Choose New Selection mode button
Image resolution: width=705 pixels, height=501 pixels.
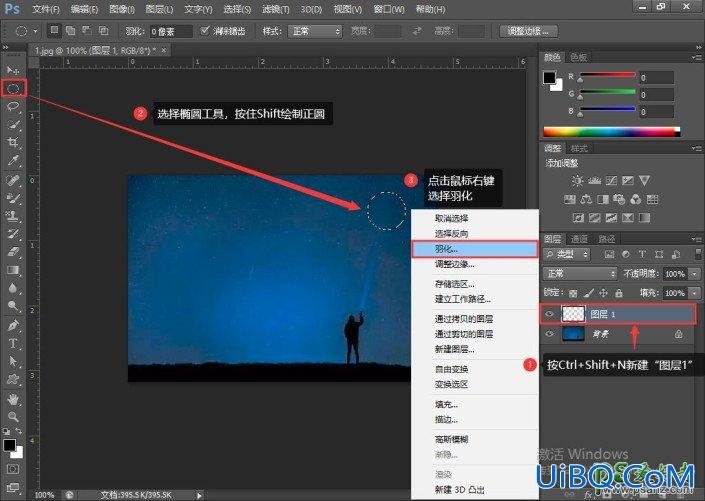point(54,31)
